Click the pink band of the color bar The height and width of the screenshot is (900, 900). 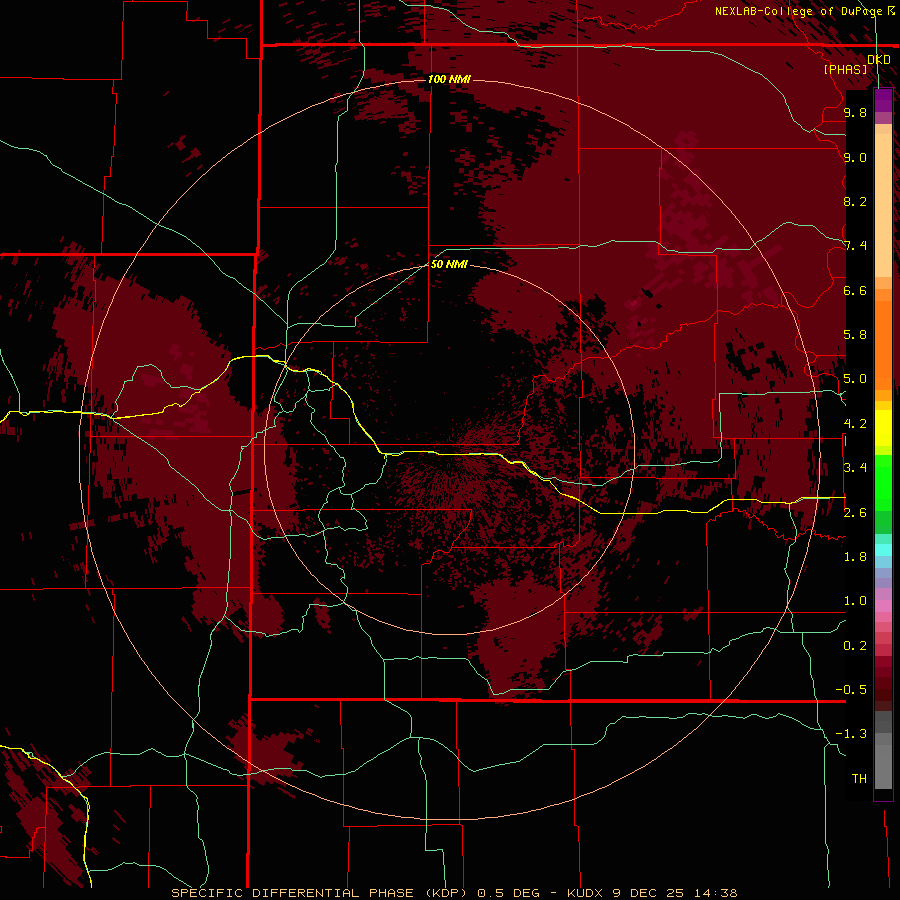883,606
